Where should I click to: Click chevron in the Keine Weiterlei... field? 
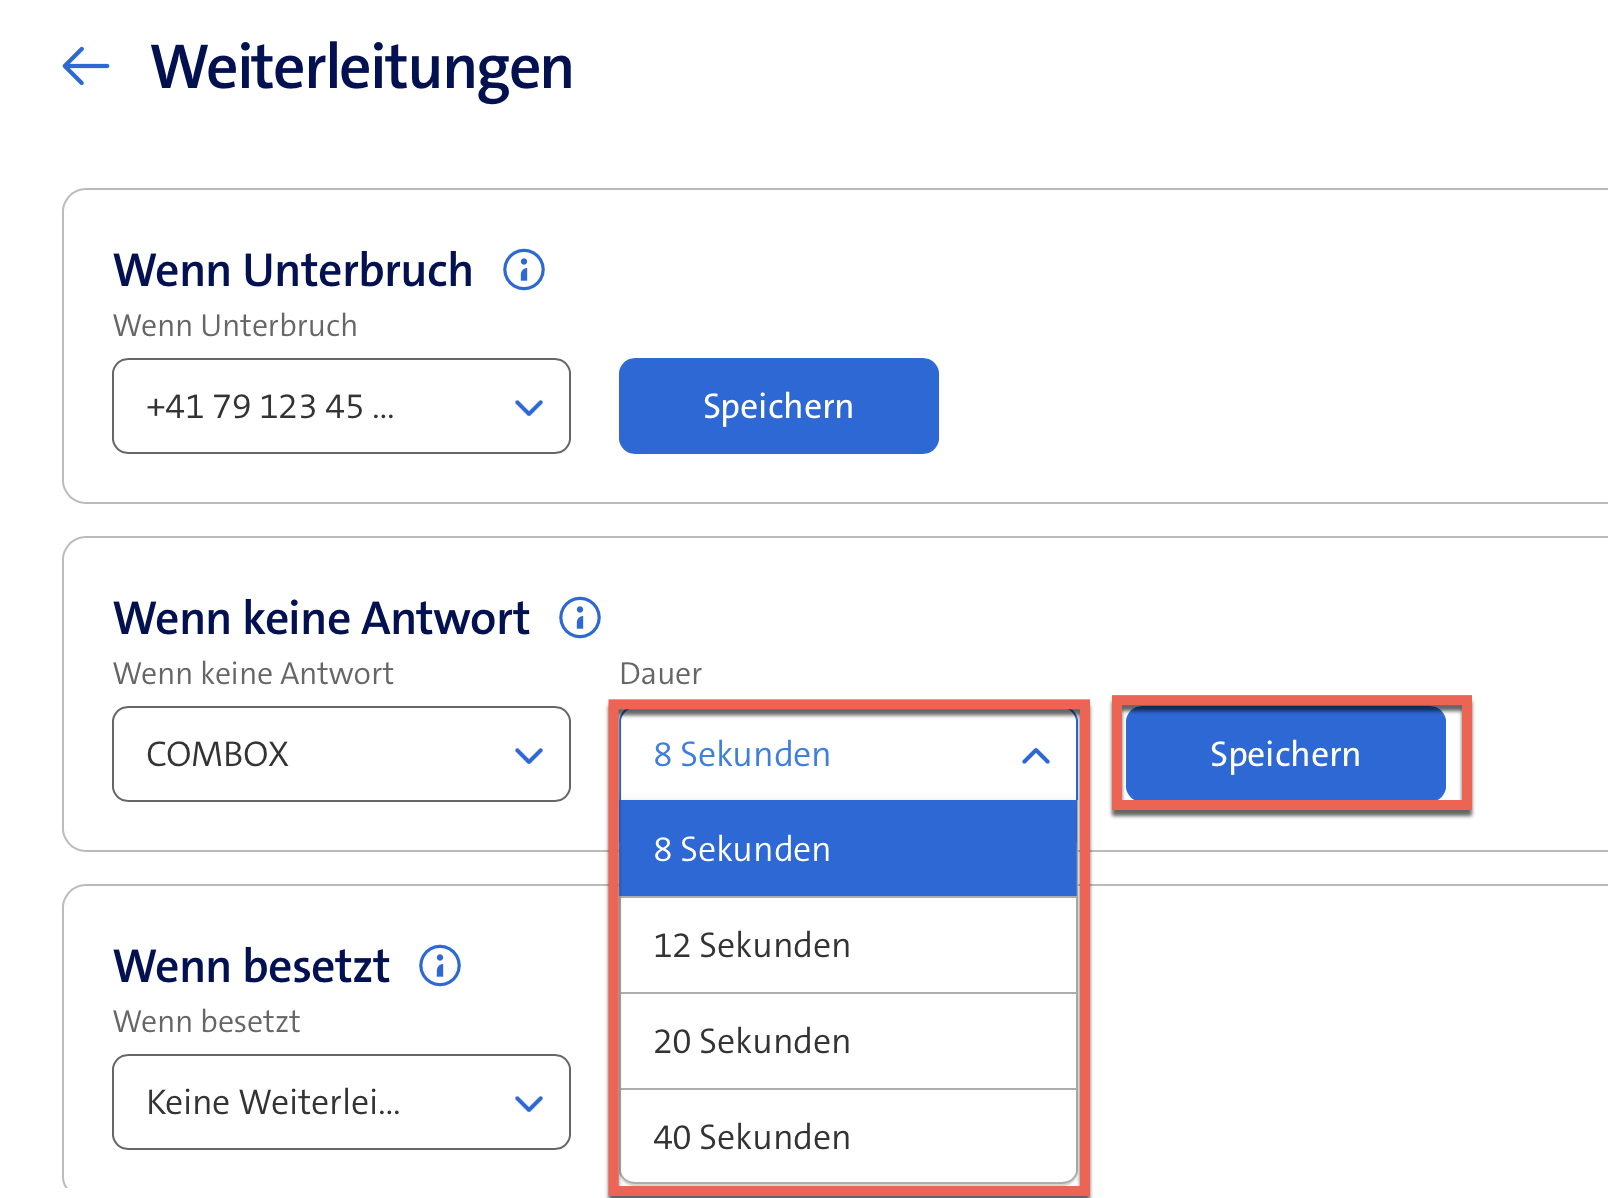[x=528, y=1103]
